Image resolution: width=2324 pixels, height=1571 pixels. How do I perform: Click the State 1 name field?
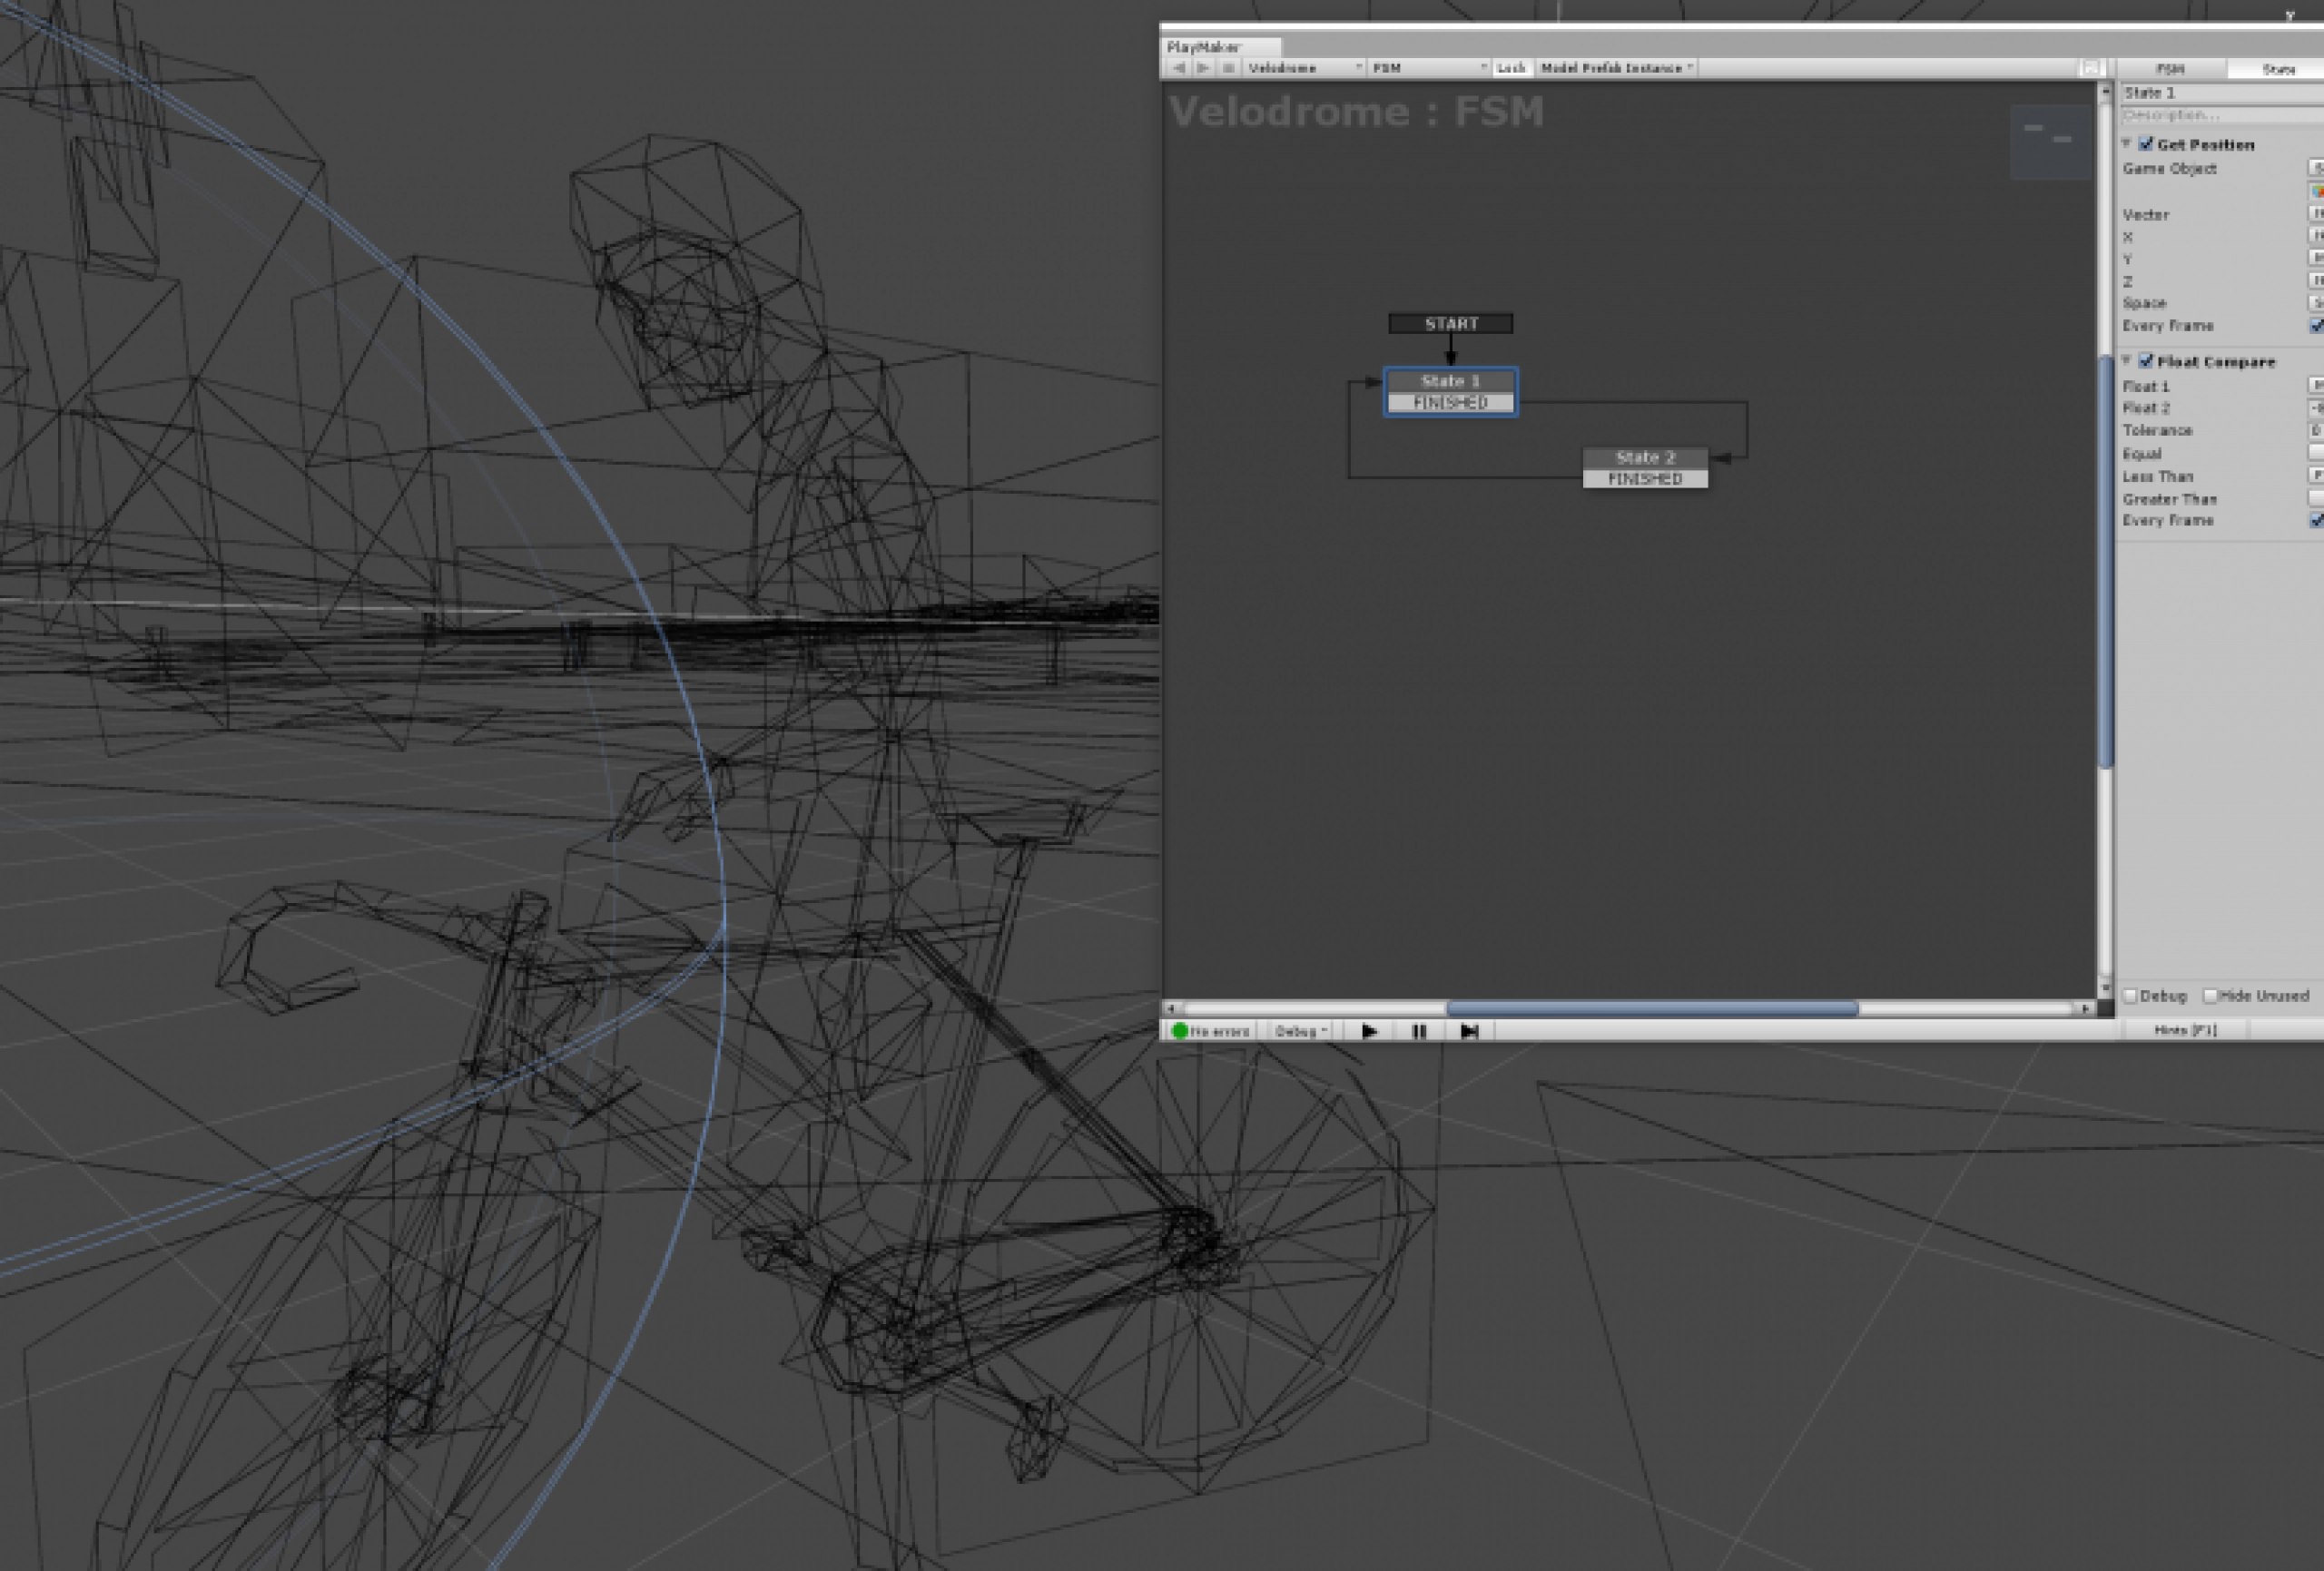(x=2222, y=92)
